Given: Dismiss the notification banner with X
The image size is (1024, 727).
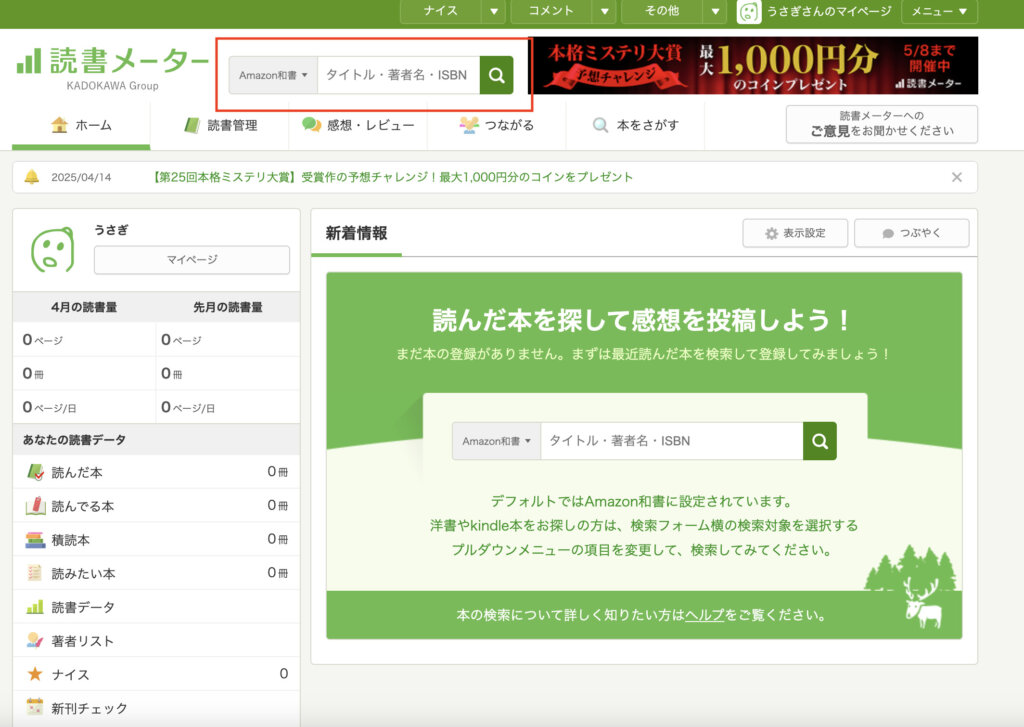Looking at the screenshot, I should (956, 177).
